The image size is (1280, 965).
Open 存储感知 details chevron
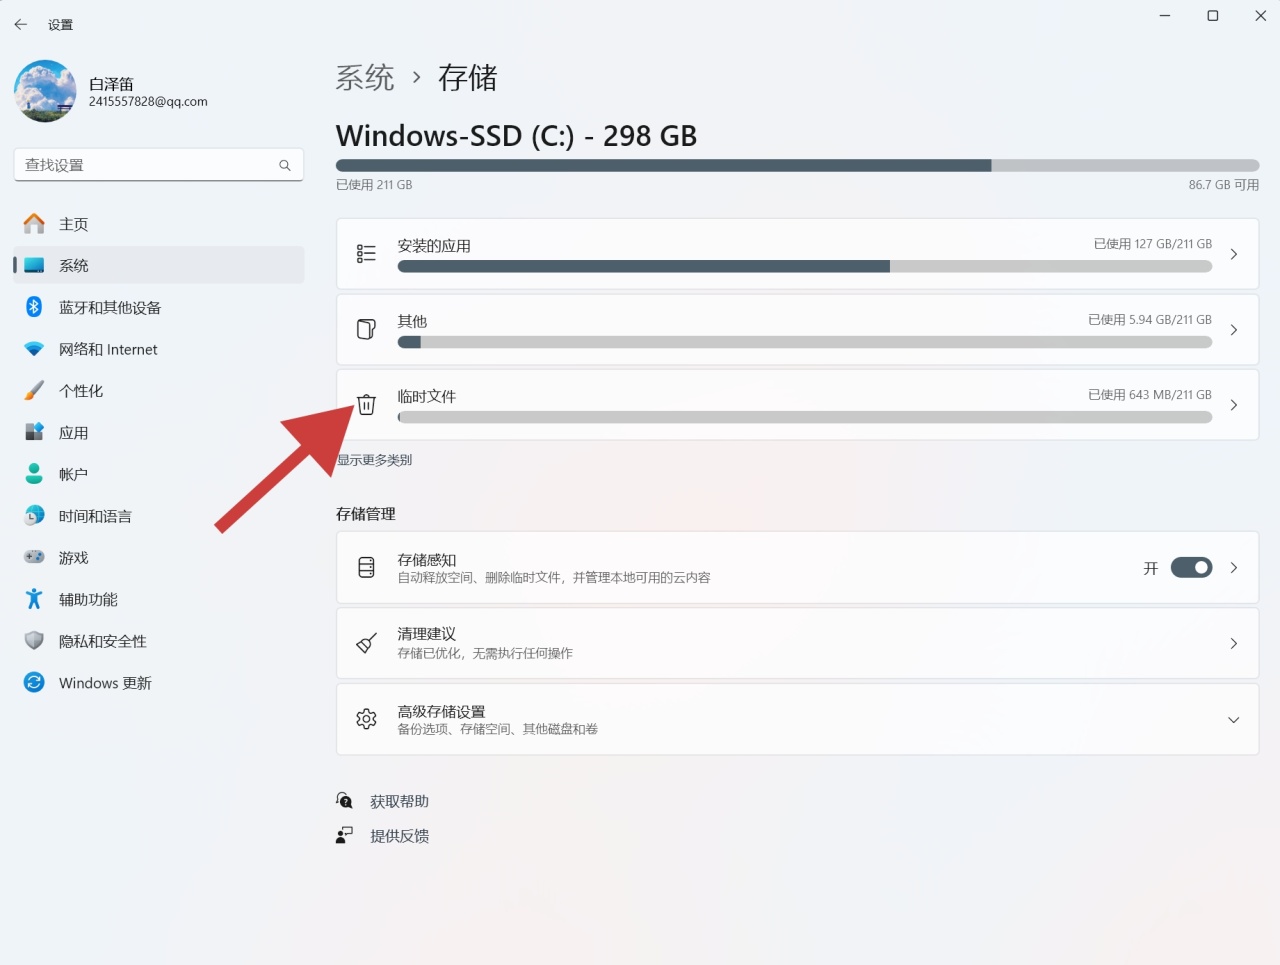[x=1234, y=567]
